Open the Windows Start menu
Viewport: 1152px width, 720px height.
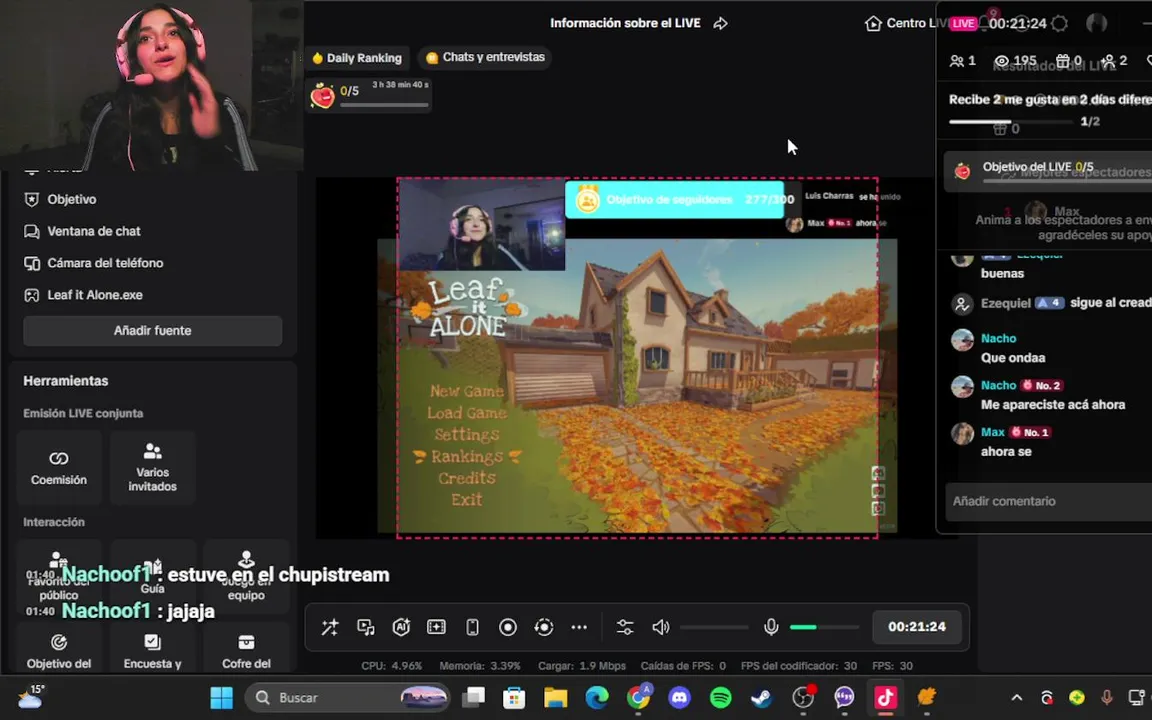point(221,697)
